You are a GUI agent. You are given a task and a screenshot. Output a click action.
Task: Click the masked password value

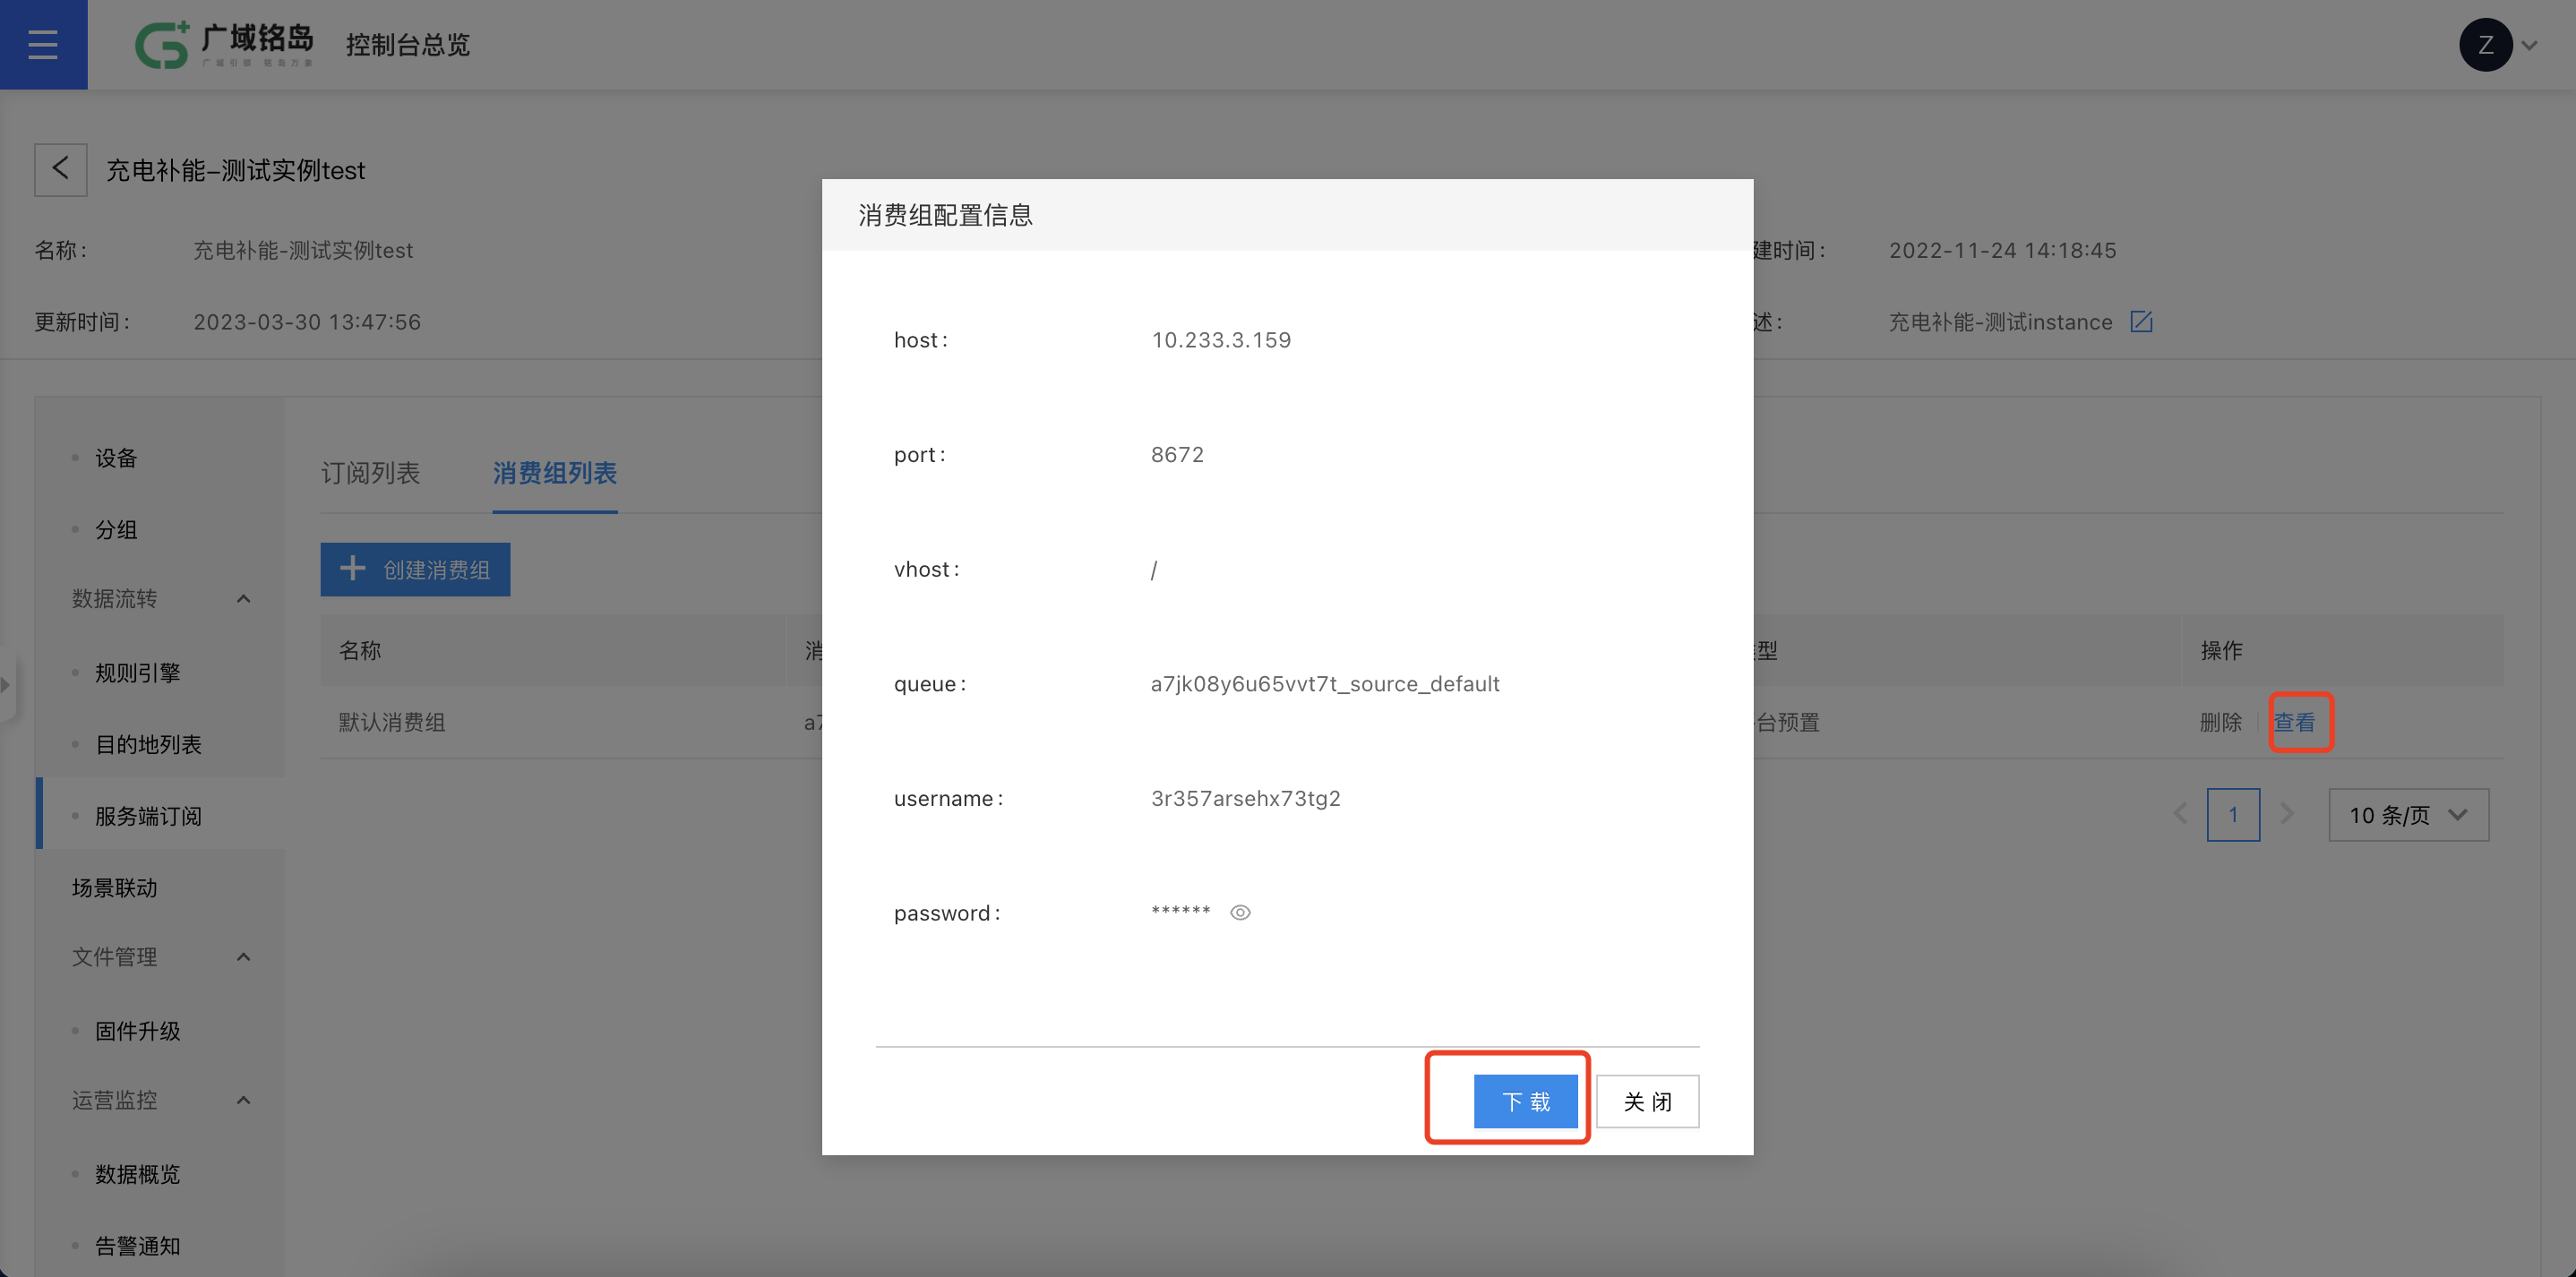click(1180, 911)
